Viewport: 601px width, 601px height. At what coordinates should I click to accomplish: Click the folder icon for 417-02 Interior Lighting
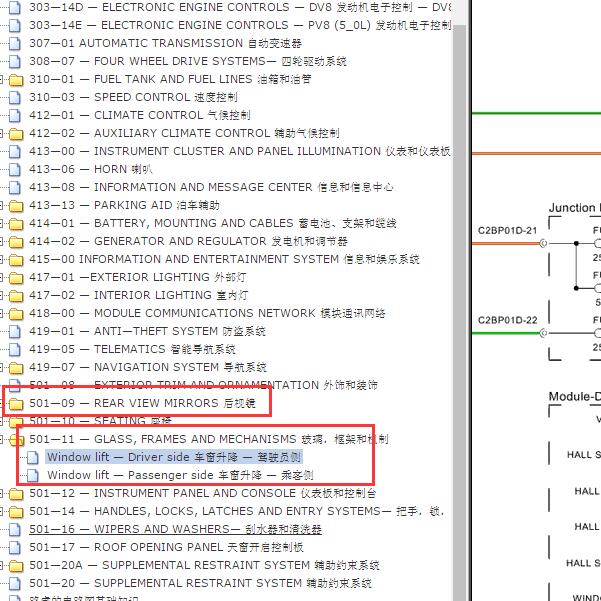pyautogui.click(x=16, y=296)
